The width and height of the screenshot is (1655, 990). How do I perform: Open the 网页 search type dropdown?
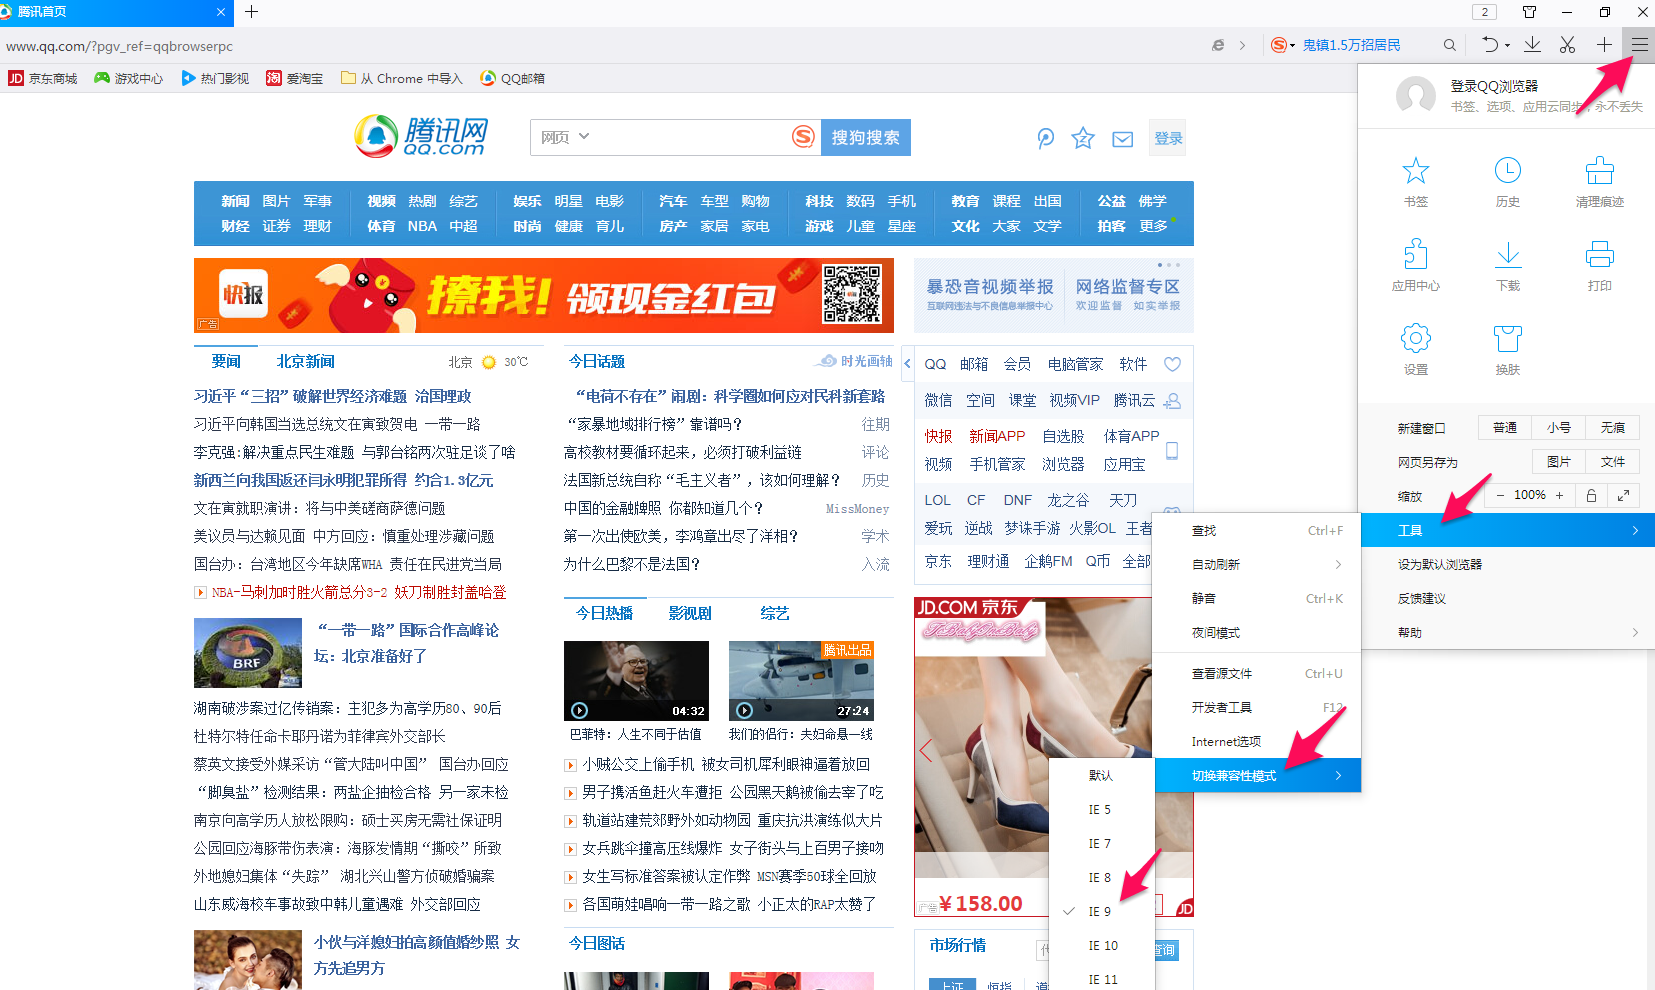pos(565,137)
